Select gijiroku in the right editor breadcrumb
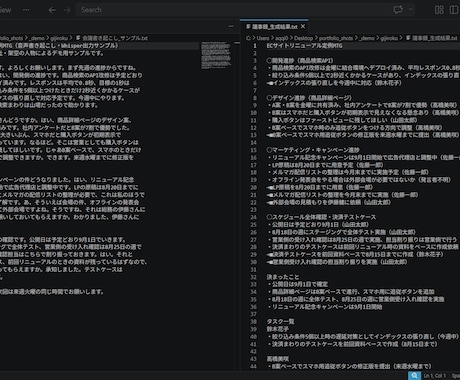The image size is (460, 380). point(389,38)
